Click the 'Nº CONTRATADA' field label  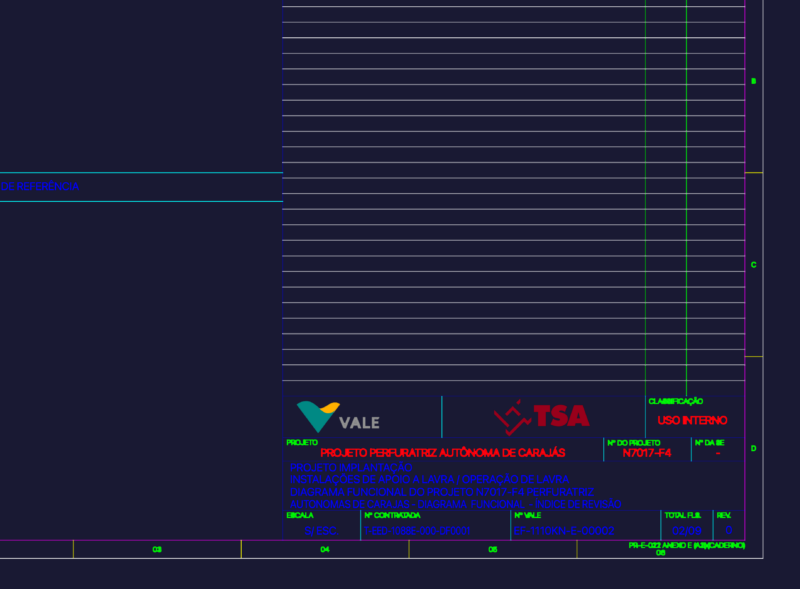click(392, 516)
